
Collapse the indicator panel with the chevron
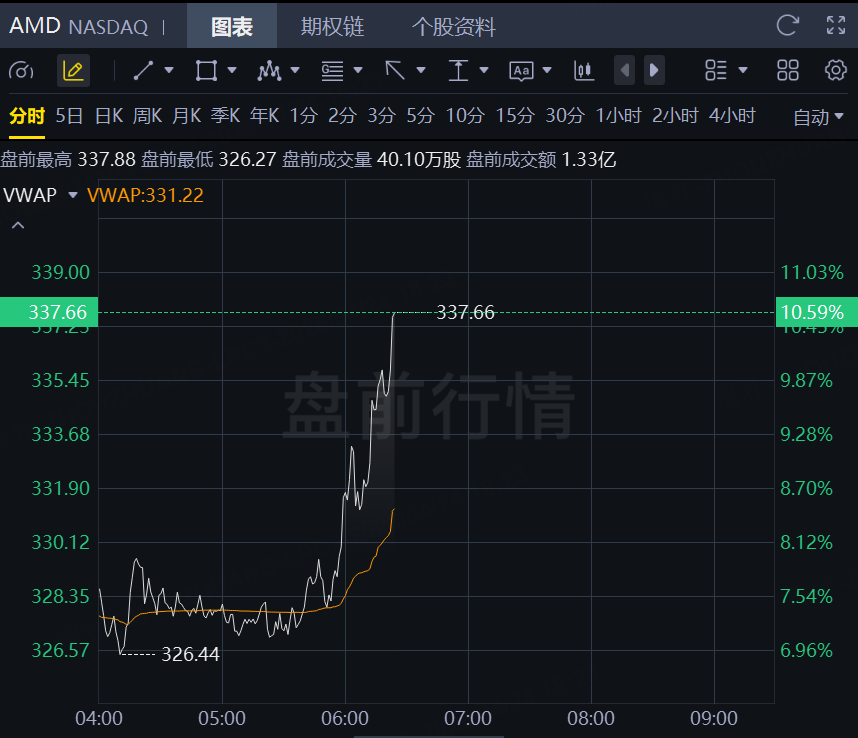tap(18, 225)
